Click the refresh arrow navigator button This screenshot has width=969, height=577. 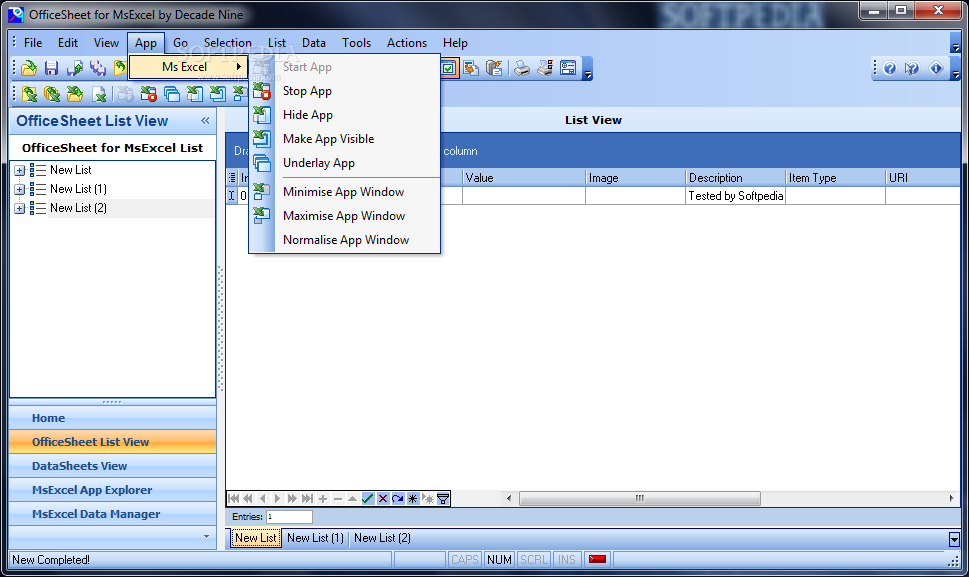[x=398, y=499]
